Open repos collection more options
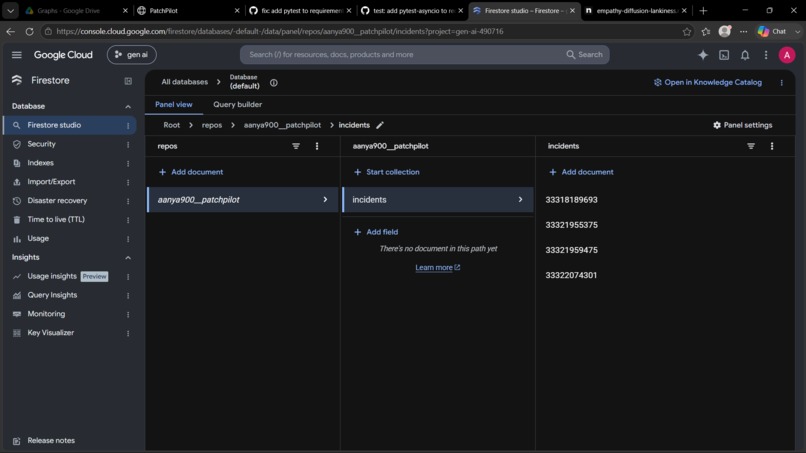806x453 pixels. click(317, 146)
